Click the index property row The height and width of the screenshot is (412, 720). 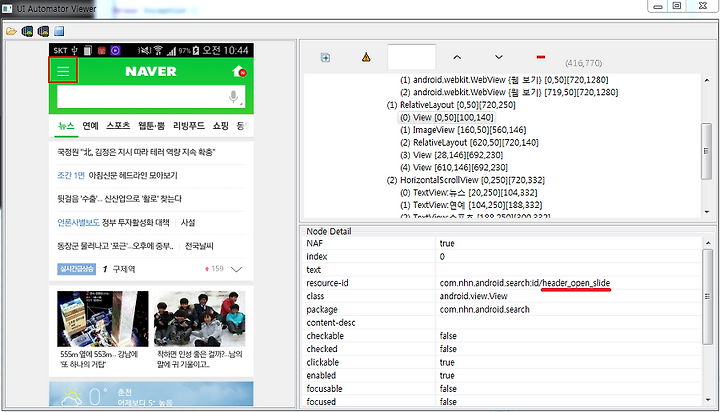(x=503, y=257)
